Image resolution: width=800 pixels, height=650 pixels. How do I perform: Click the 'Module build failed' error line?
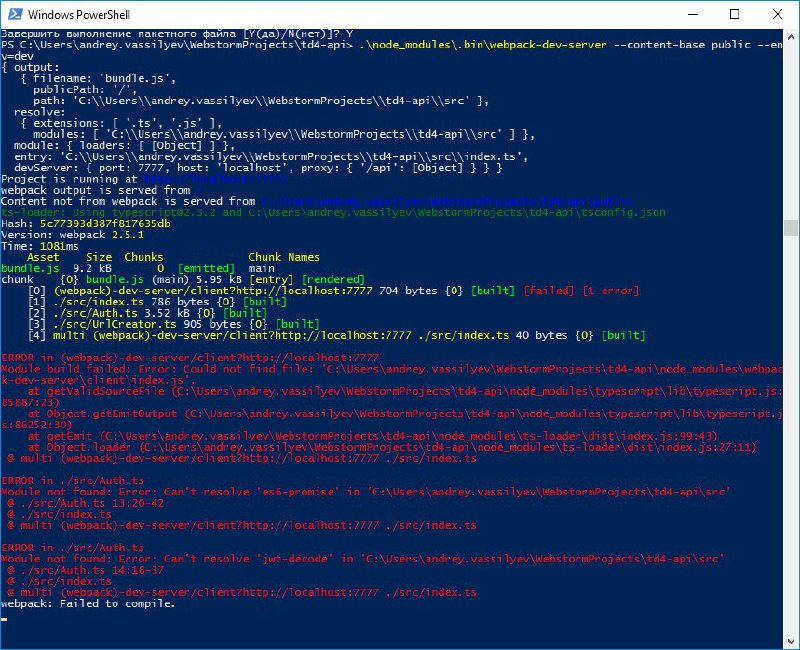coord(391,374)
